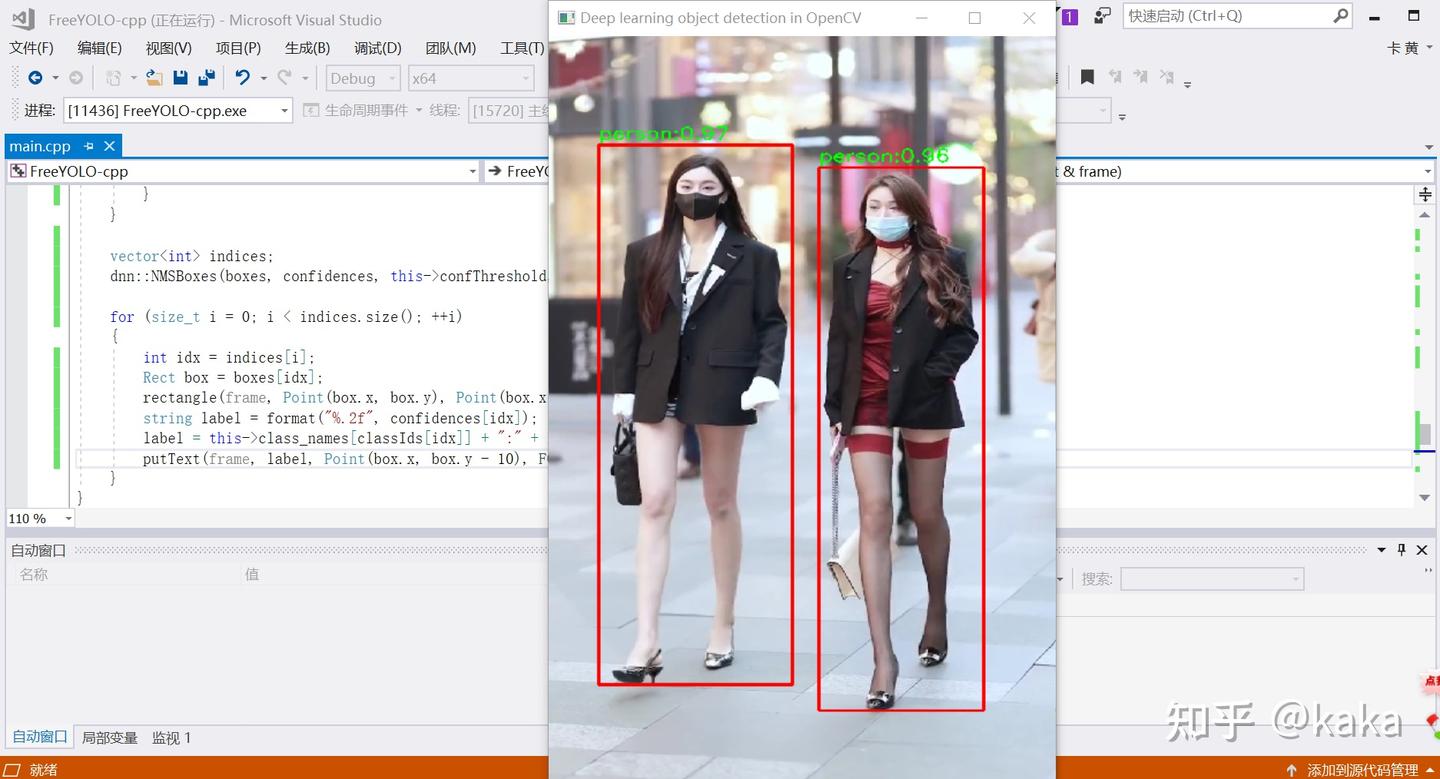Switch to the 局部变量 tab
The height and width of the screenshot is (779, 1440).
[110, 737]
